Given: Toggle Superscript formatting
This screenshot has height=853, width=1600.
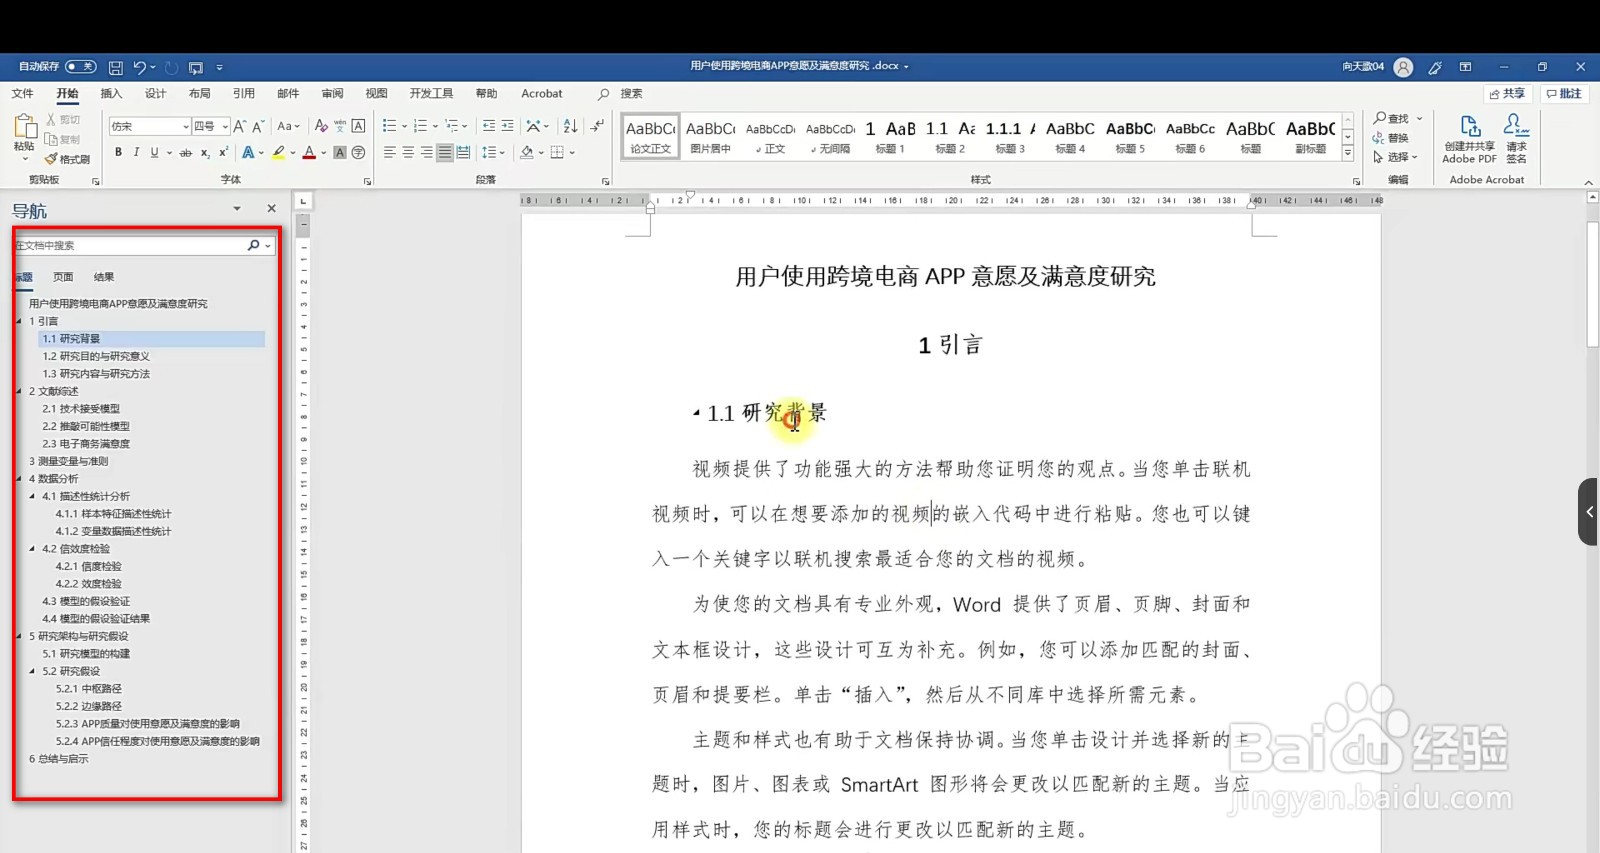Looking at the screenshot, I should (223, 152).
